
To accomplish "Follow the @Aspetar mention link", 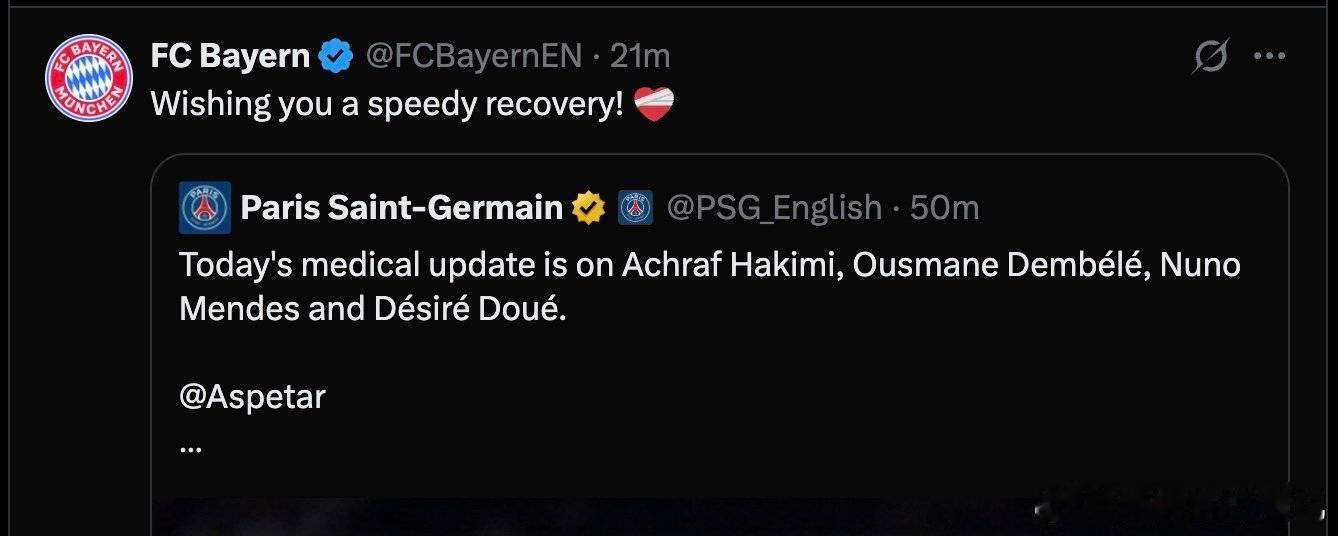I will click(253, 397).
